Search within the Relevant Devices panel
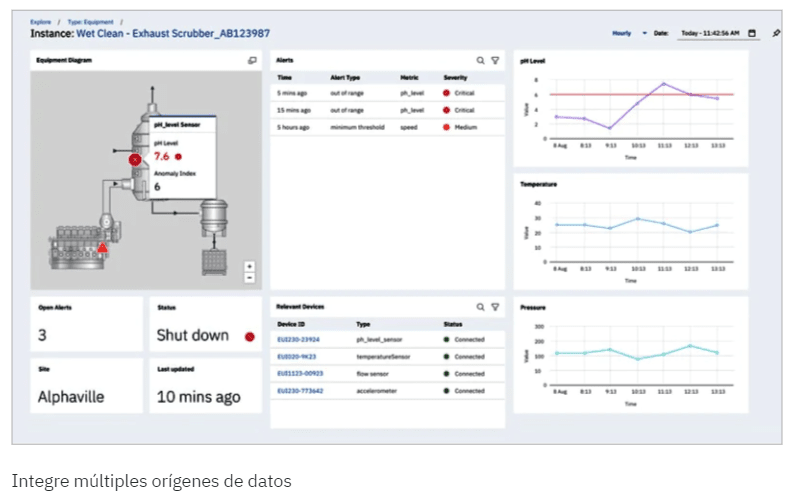This screenshot has width=792, height=500. 480,307
